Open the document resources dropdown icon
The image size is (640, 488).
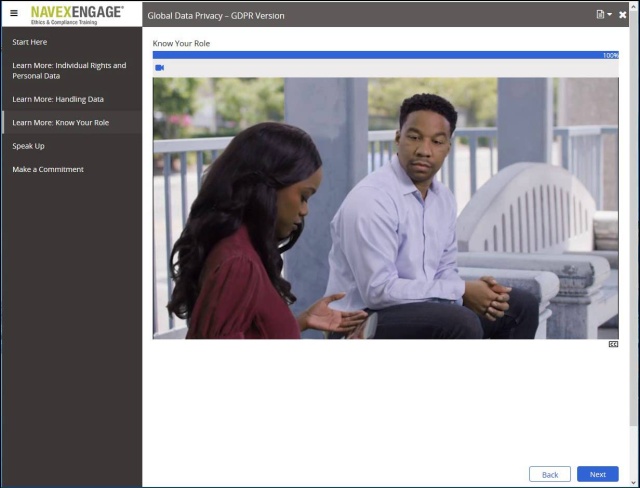(x=604, y=15)
